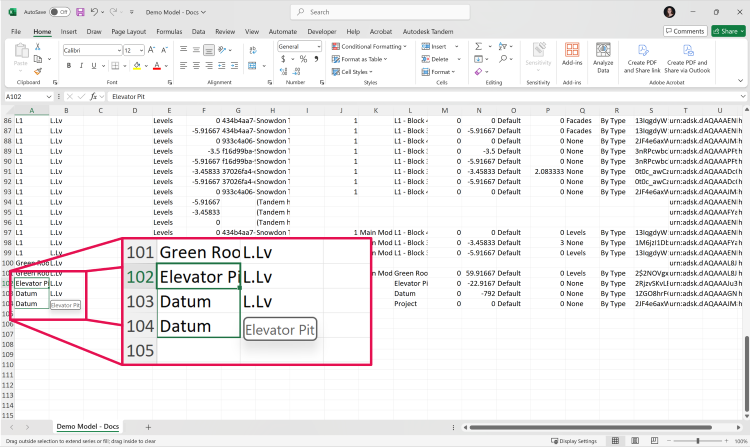
Task: Open the Formulas tab
Action: coord(169,32)
